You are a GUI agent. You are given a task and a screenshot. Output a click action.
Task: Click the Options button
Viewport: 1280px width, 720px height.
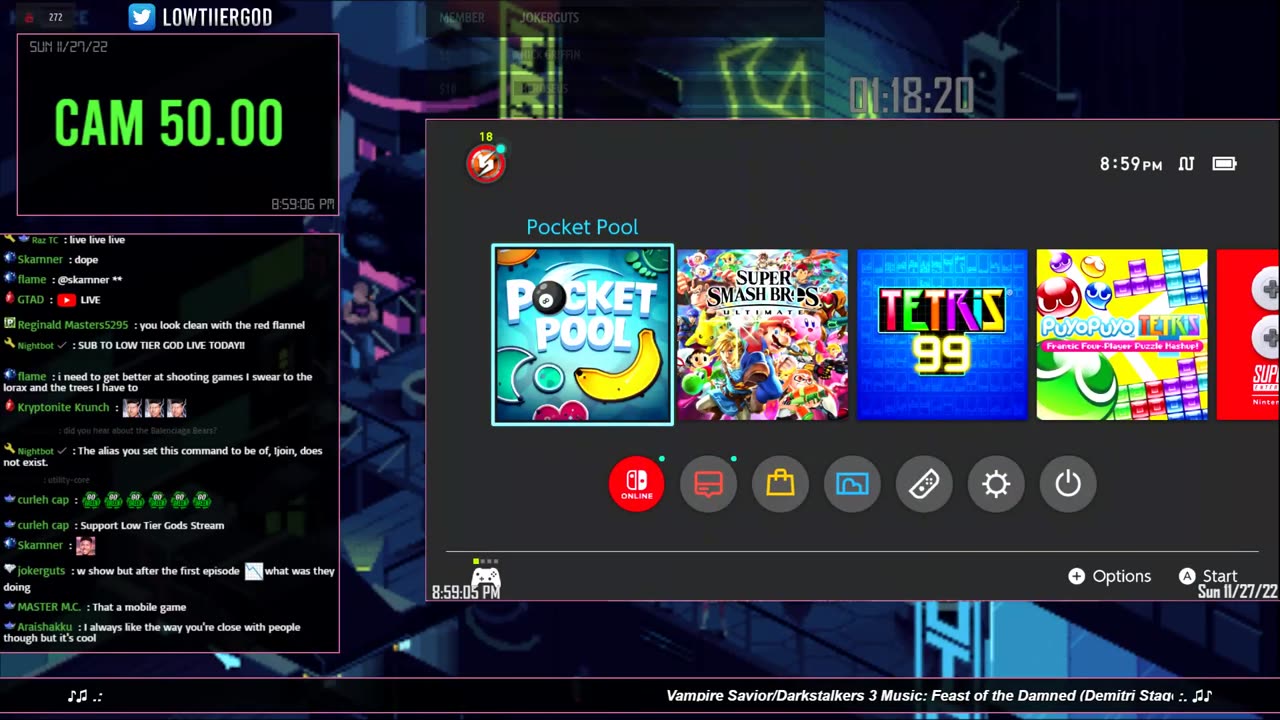(1110, 576)
